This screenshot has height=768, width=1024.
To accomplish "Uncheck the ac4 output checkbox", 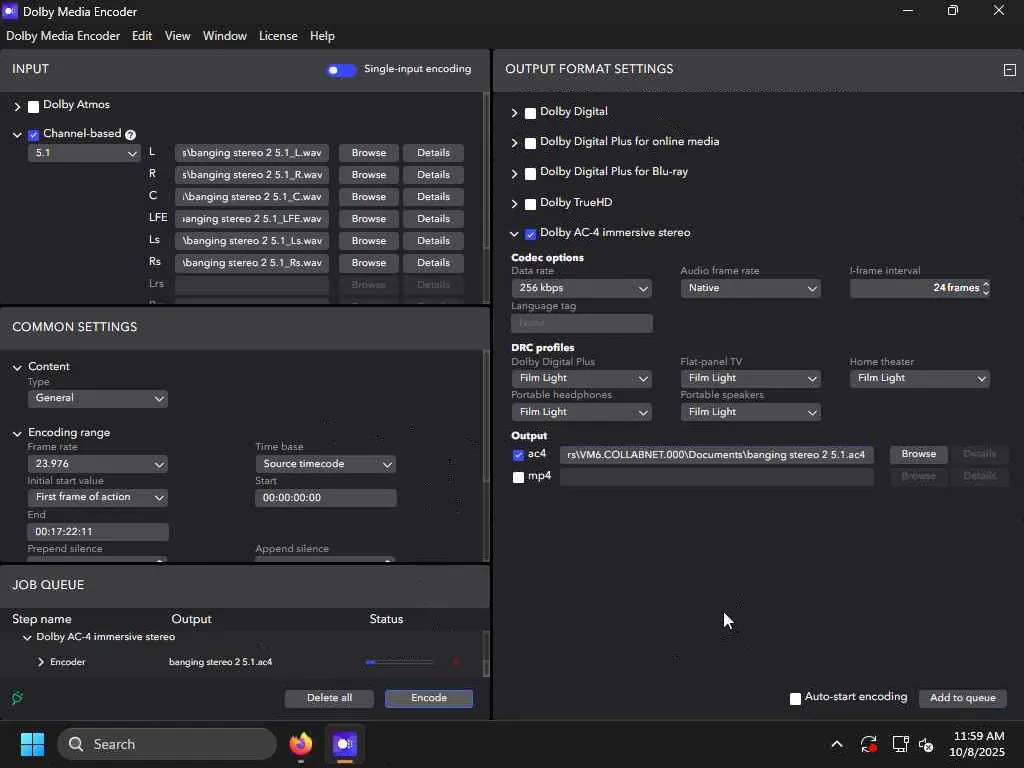I will click(x=519, y=455).
